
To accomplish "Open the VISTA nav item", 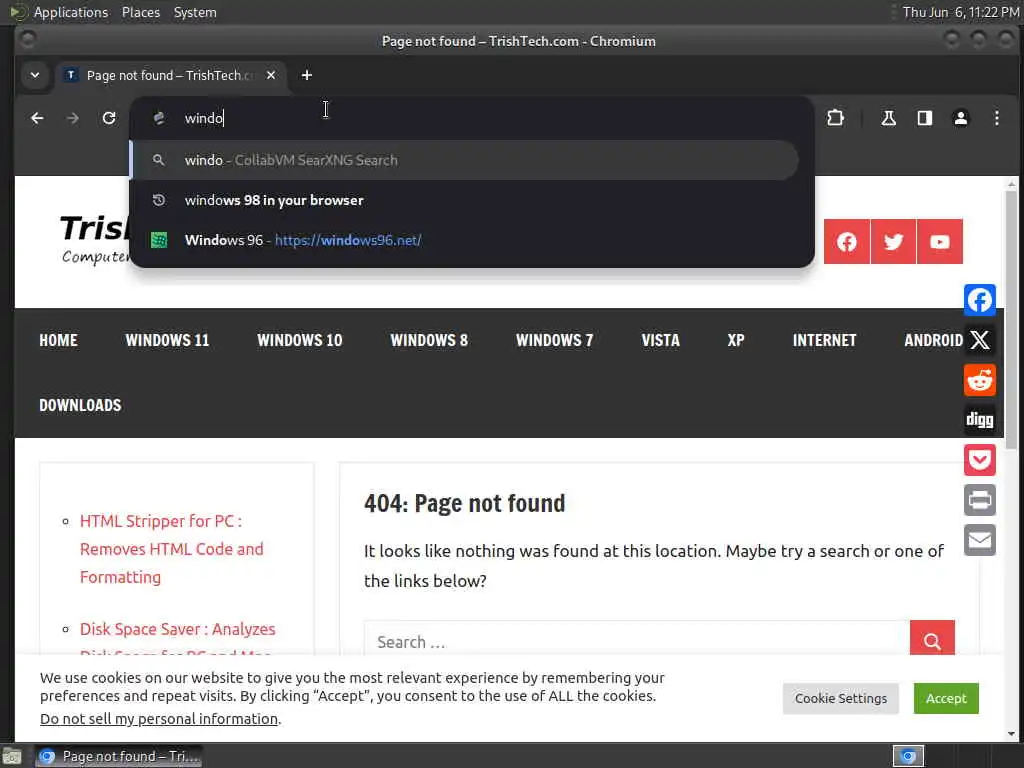I will click(x=660, y=340).
